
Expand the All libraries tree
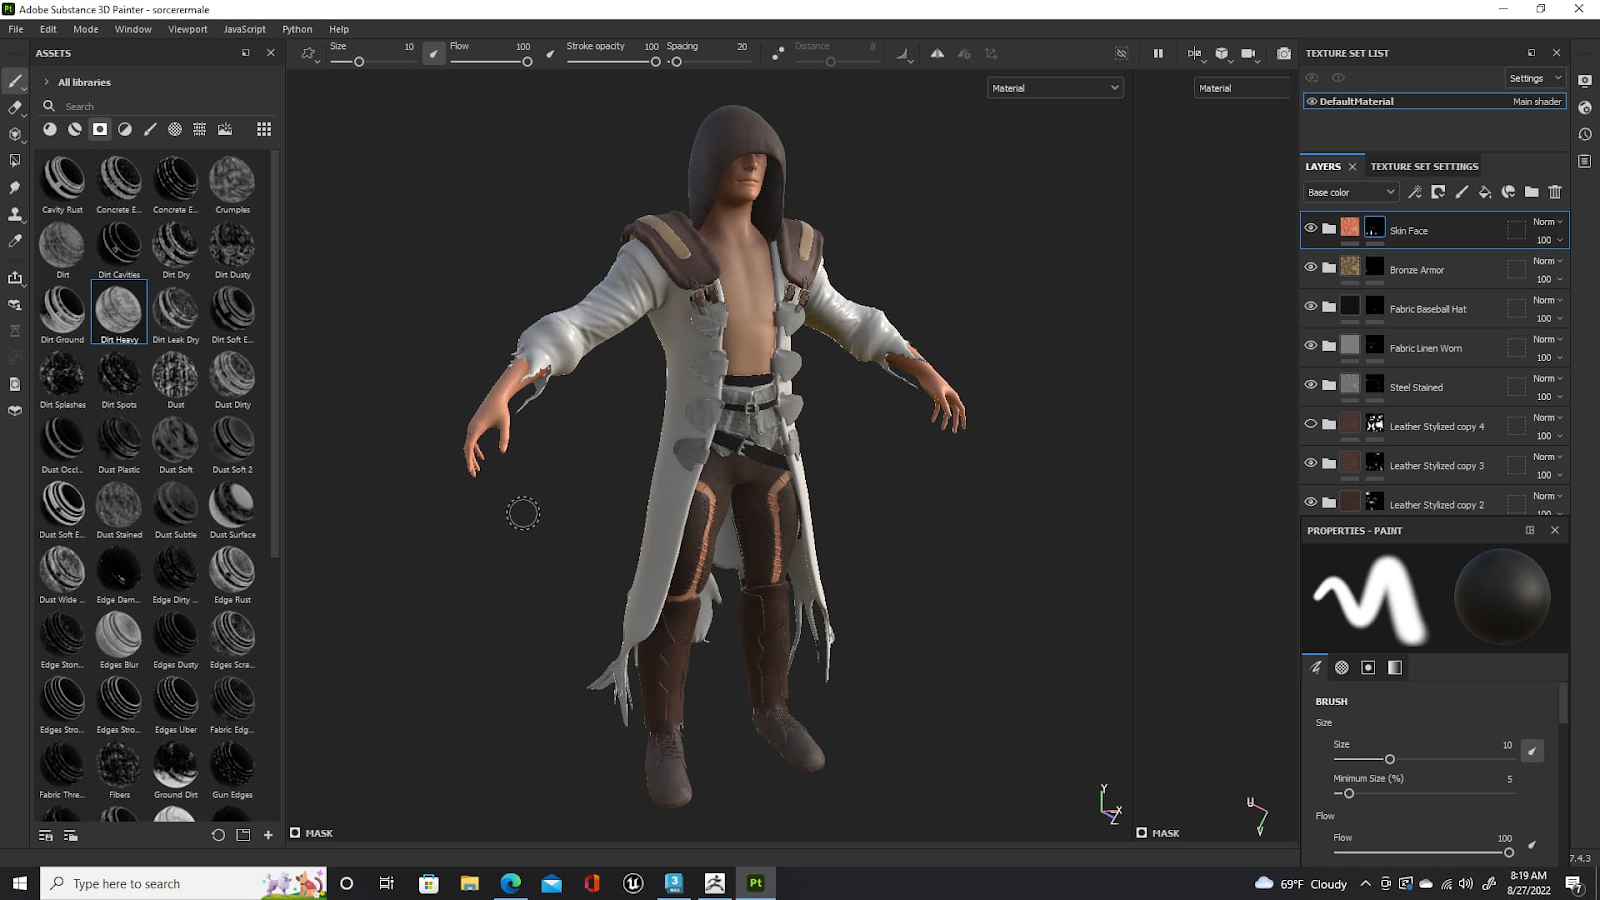point(46,82)
